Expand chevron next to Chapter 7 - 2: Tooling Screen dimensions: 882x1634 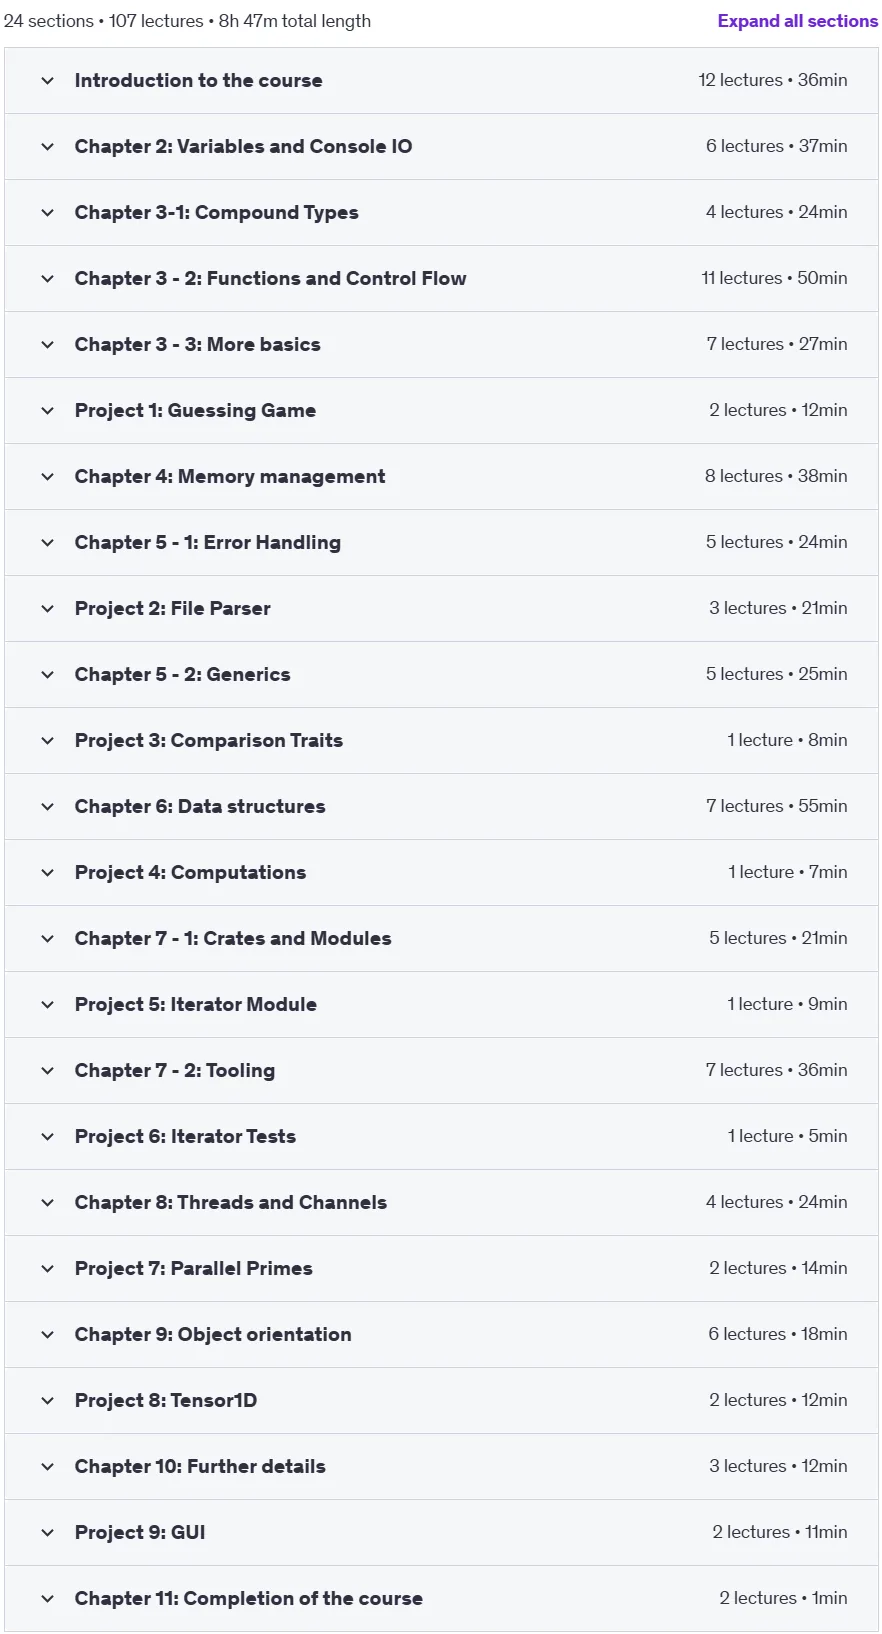pos(47,1071)
